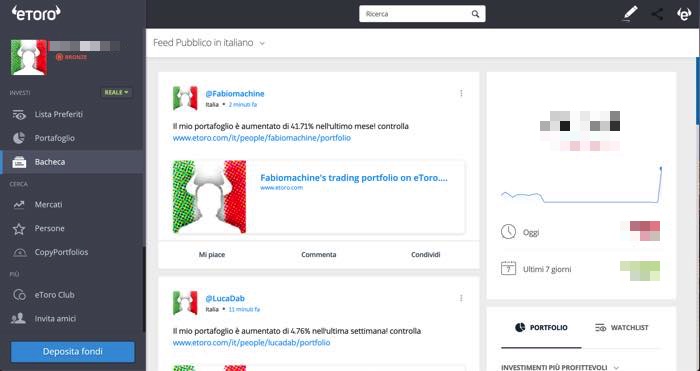The width and height of the screenshot is (700, 371).
Task: Open the fabiomachine portfolio URL link
Action: pos(262,138)
